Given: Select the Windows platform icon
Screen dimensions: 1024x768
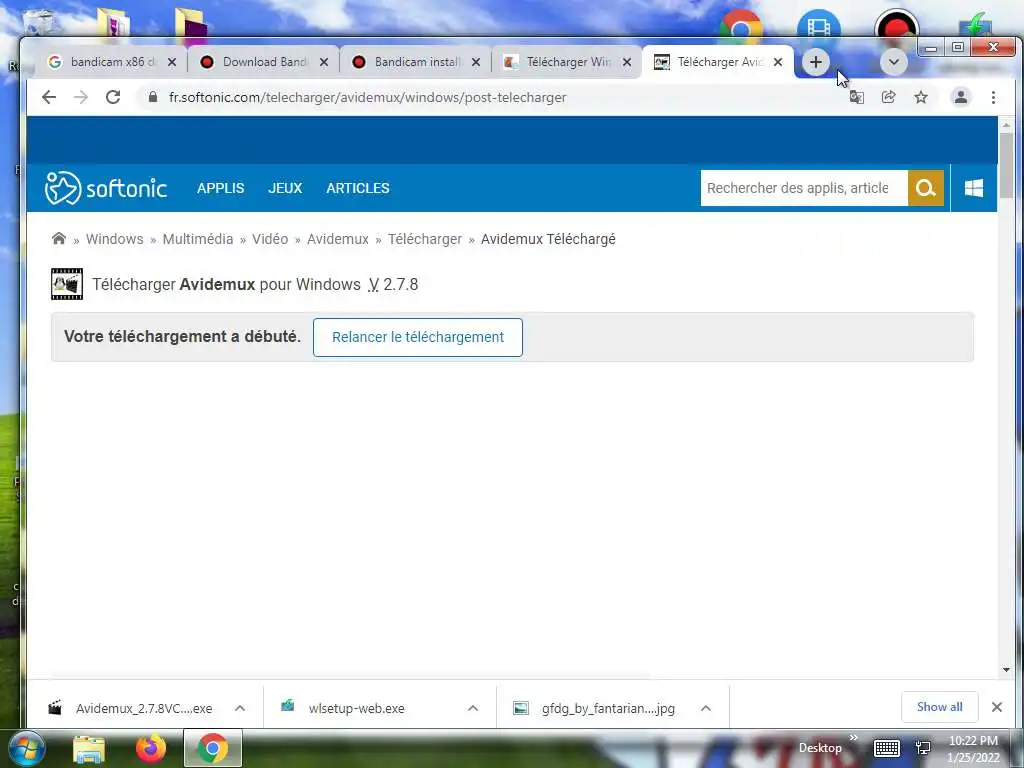Looking at the screenshot, I should pyautogui.click(x=974, y=188).
